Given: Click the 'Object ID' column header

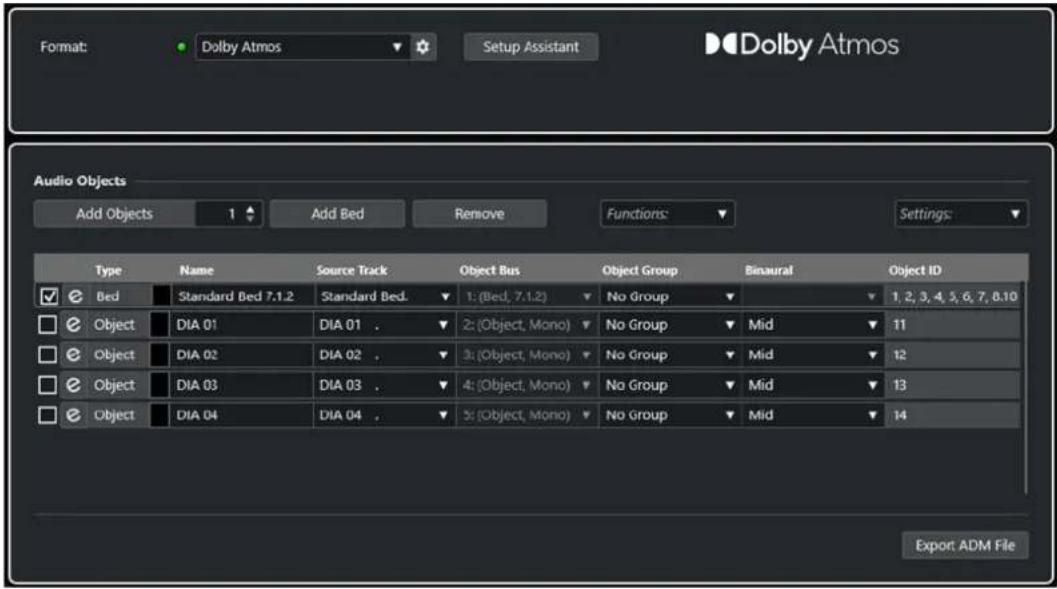Looking at the screenshot, I should [x=915, y=270].
